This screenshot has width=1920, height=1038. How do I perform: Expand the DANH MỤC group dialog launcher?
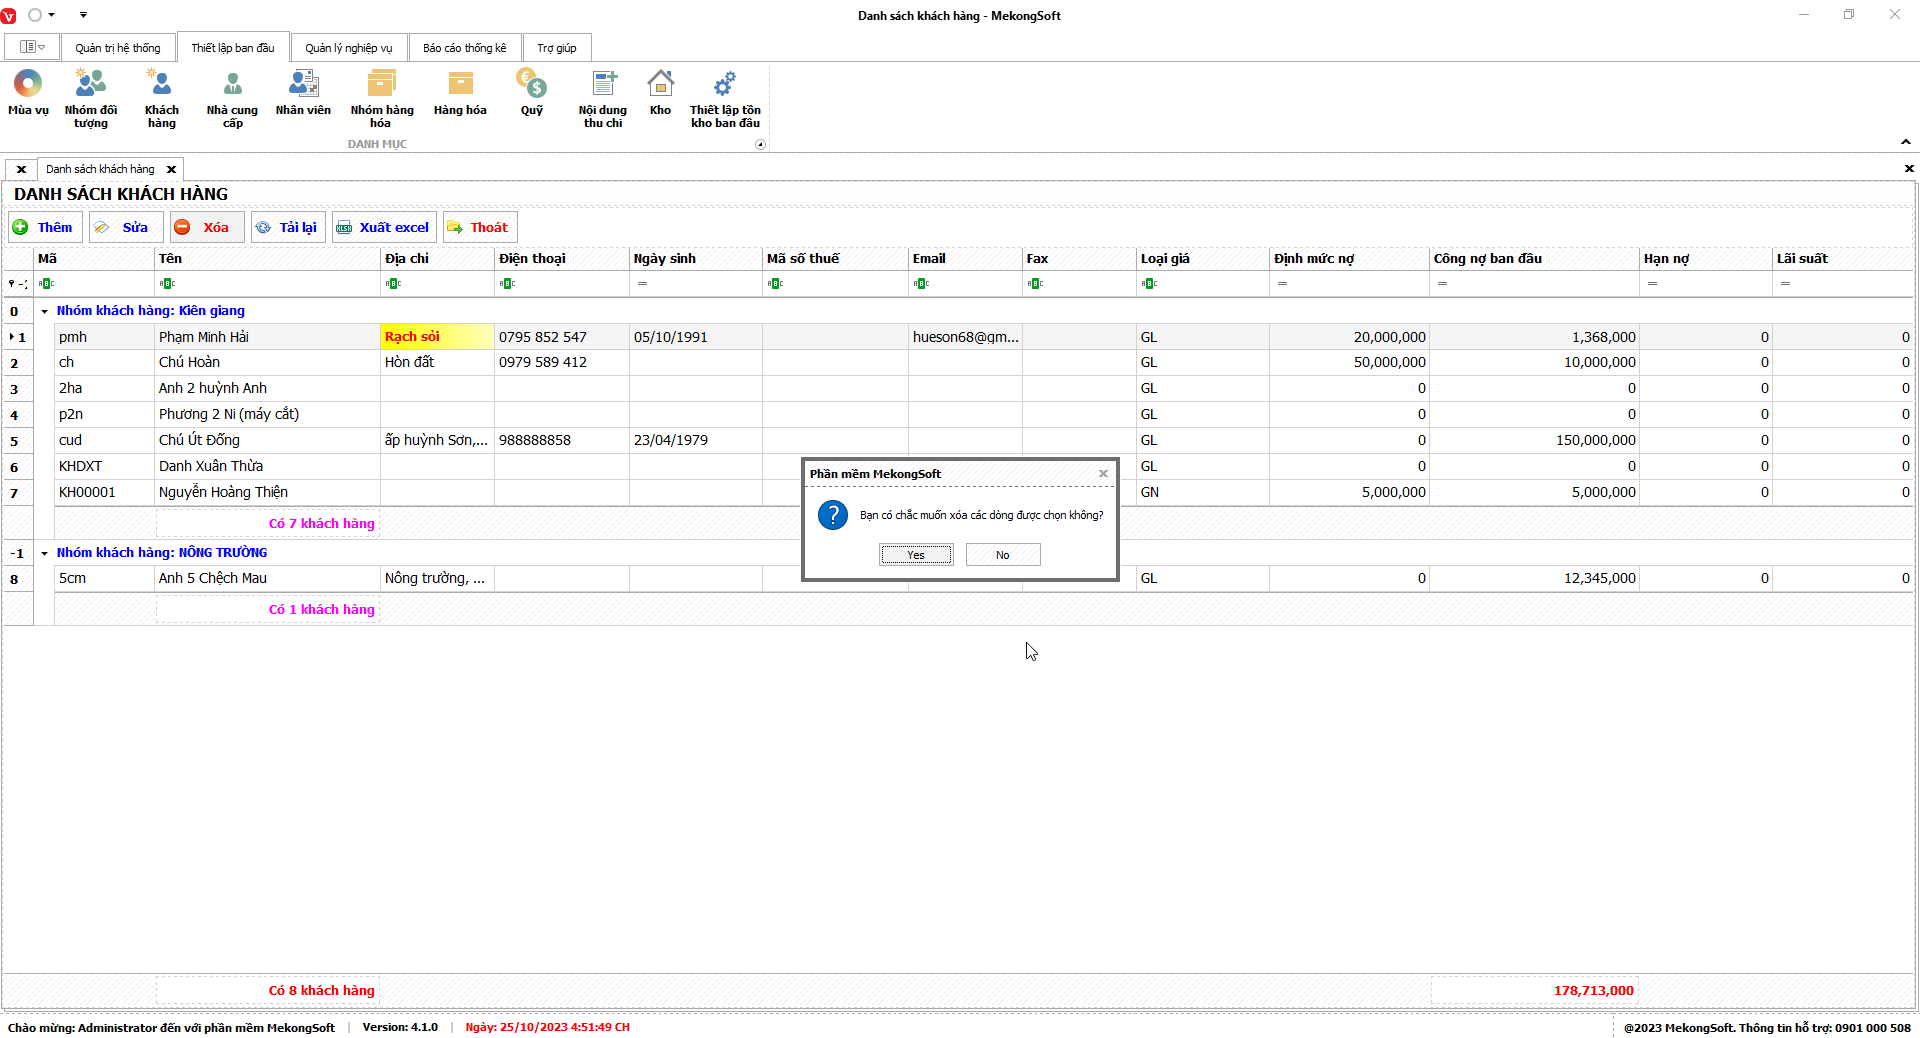pos(760,145)
